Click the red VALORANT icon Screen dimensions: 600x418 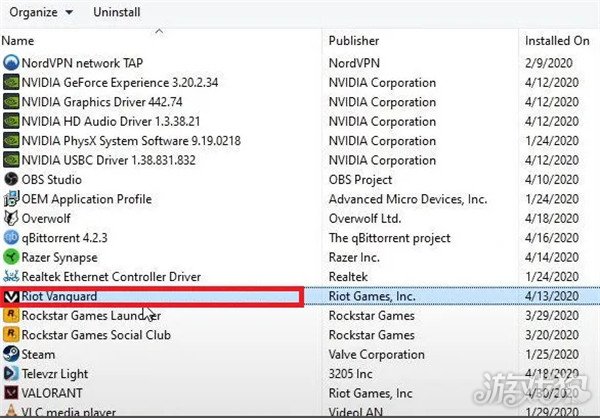(11, 393)
